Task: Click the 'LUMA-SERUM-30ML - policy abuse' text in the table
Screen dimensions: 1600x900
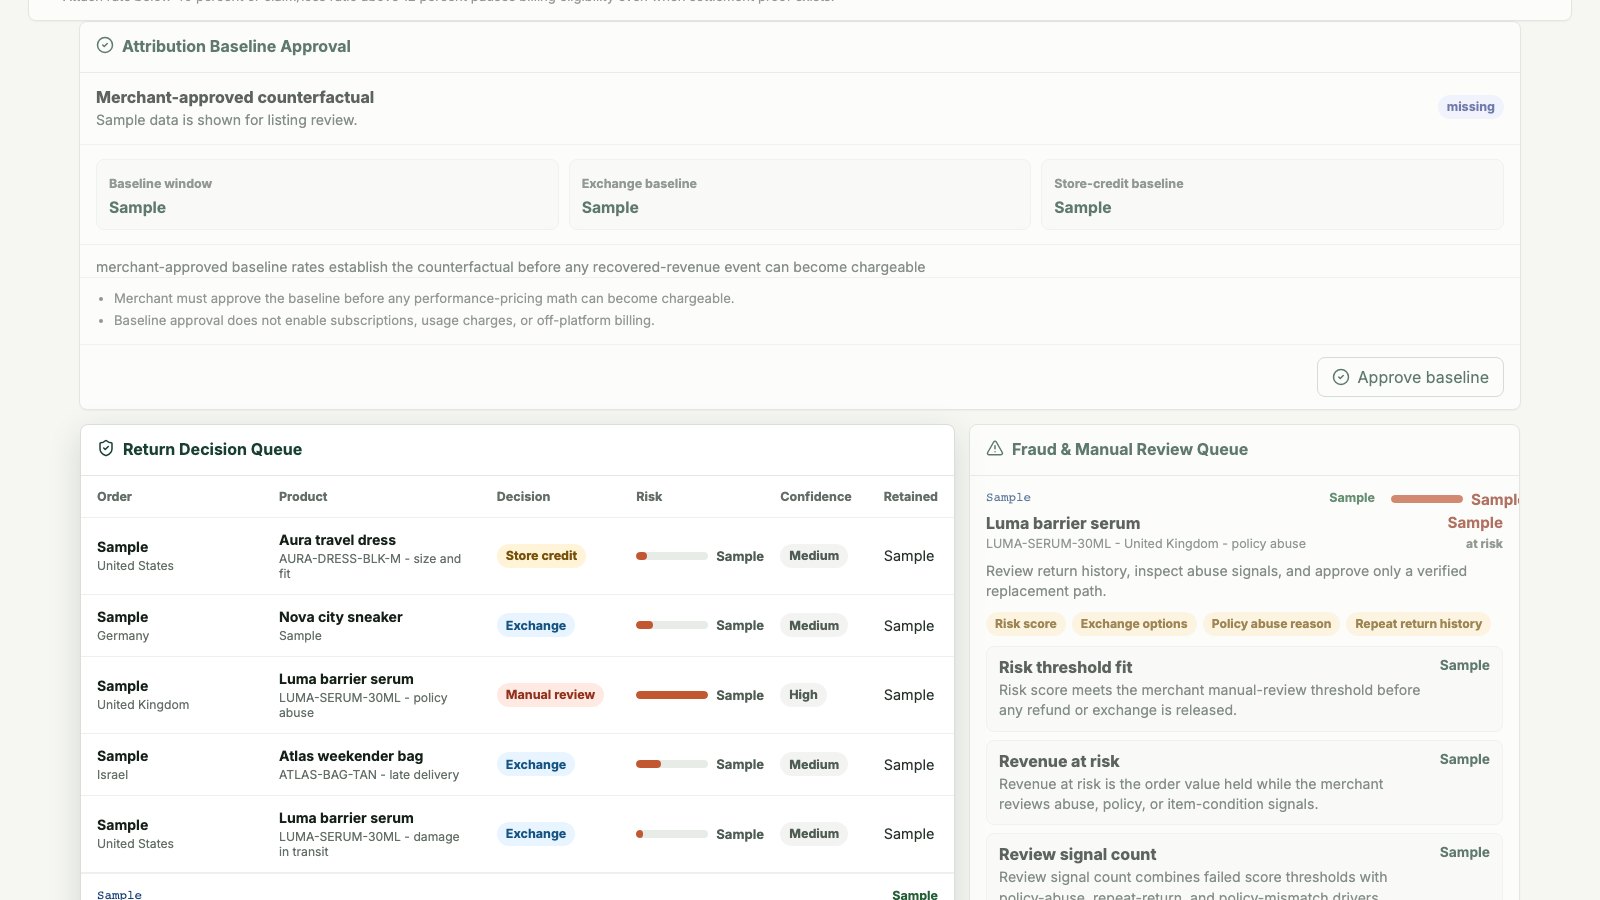Action: (363, 705)
